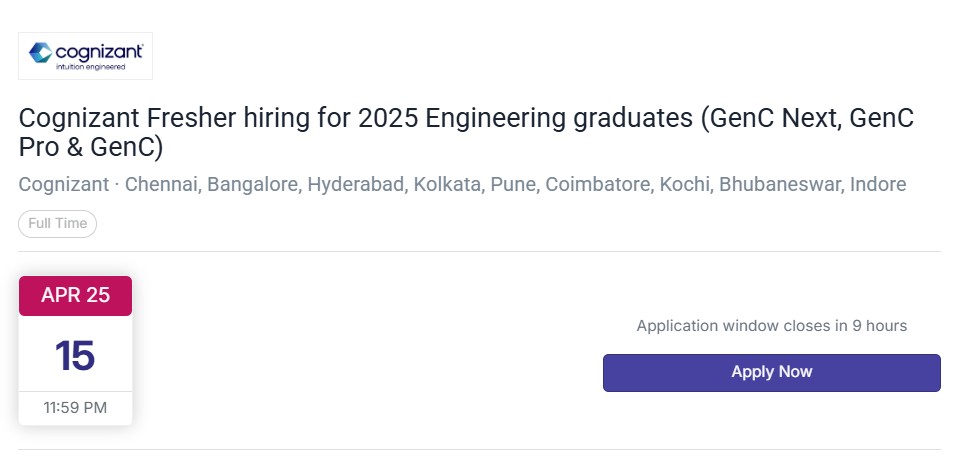Click the Chennai location
The height and width of the screenshot is (465, 955).
(x=163, y=184)
